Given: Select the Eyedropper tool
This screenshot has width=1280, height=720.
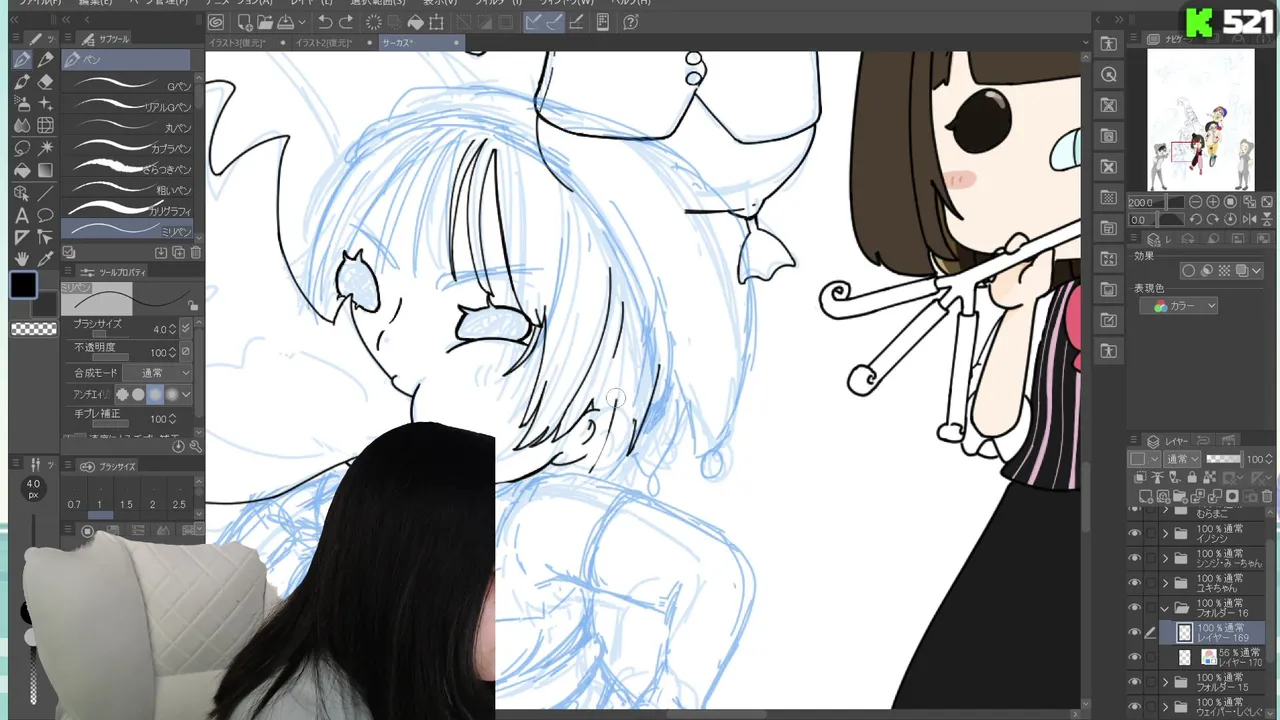Looking at the screenshot, I should tap(45, 259).
